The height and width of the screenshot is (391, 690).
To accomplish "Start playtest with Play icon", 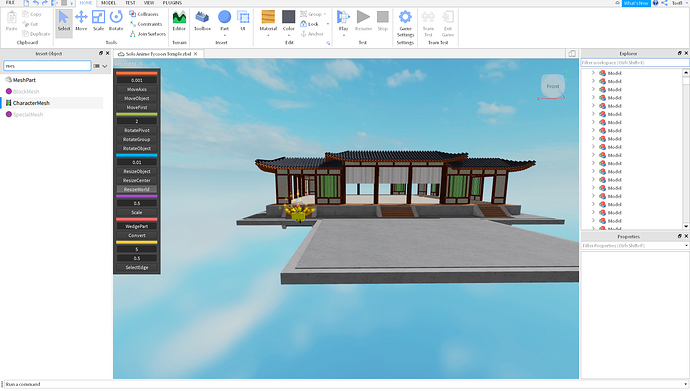I will click(343, 17).
